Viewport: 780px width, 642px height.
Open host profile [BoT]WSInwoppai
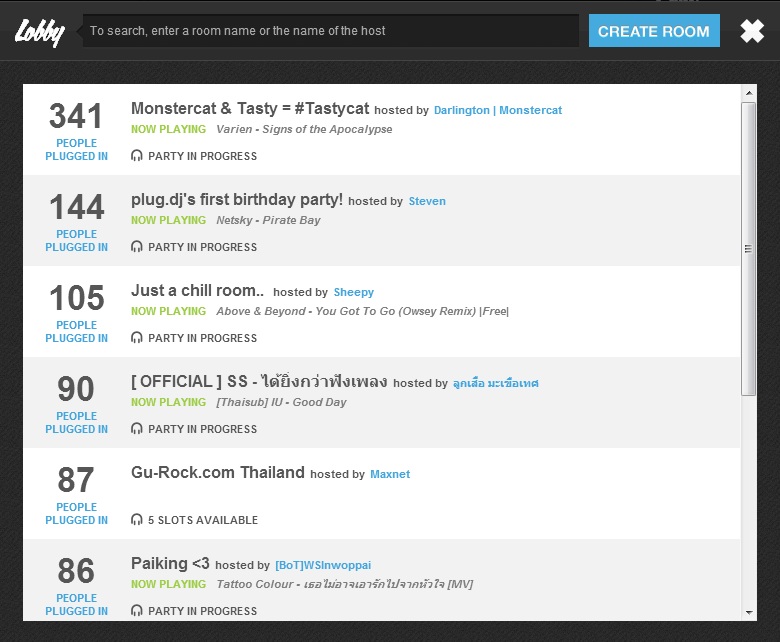pos(323,565)
